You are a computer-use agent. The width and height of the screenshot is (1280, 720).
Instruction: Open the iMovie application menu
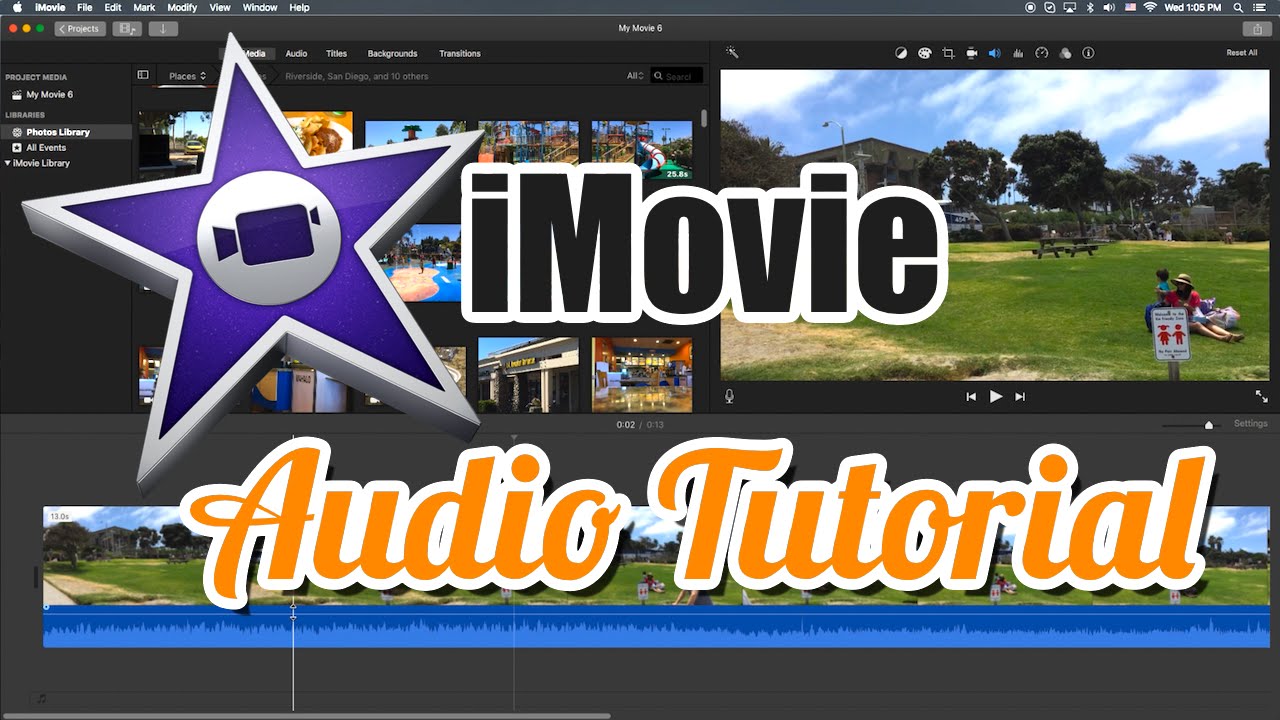49,7
